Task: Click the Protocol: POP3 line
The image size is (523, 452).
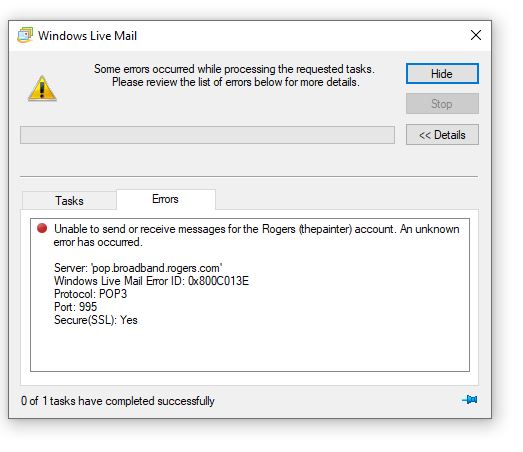Action: coord(90,294)
